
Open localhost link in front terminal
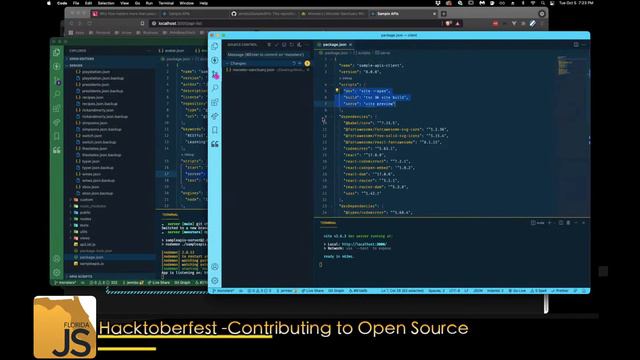364,244
